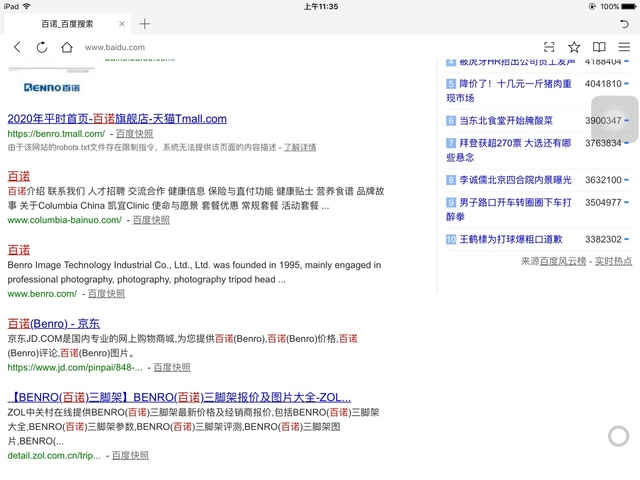Open the QR scan icon in toolbar
The width and height of the screenshot is (640, 480).
click(x=549, y=47)
